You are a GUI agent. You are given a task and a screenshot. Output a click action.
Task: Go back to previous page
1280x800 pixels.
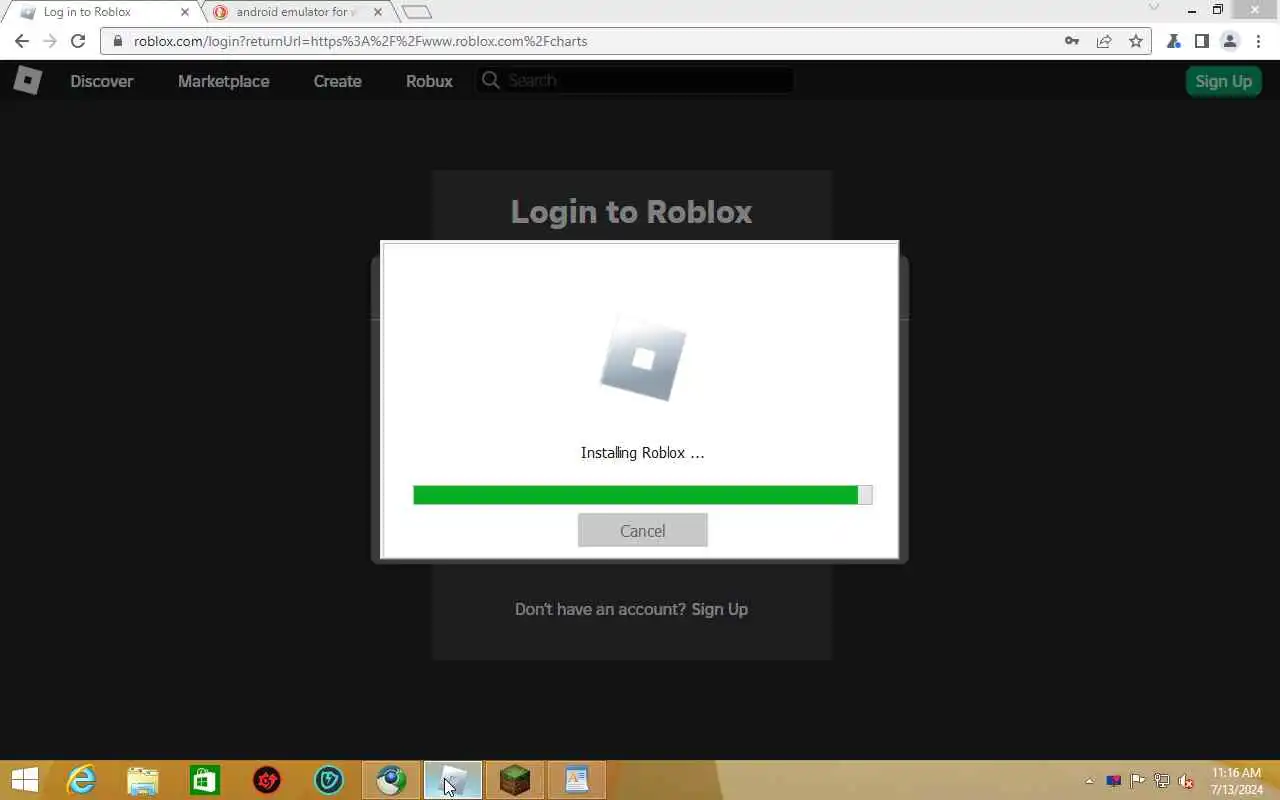(22, 41)
